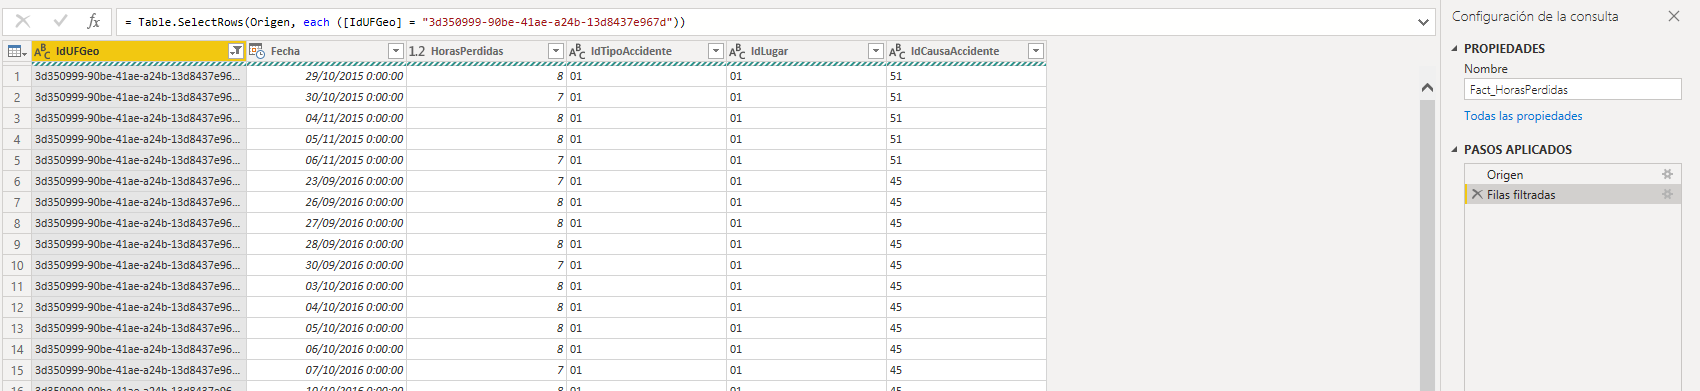Screen dimensions: 1700x391
Task: Select the IdTipoAccidente column header
Action: (646, 51)
